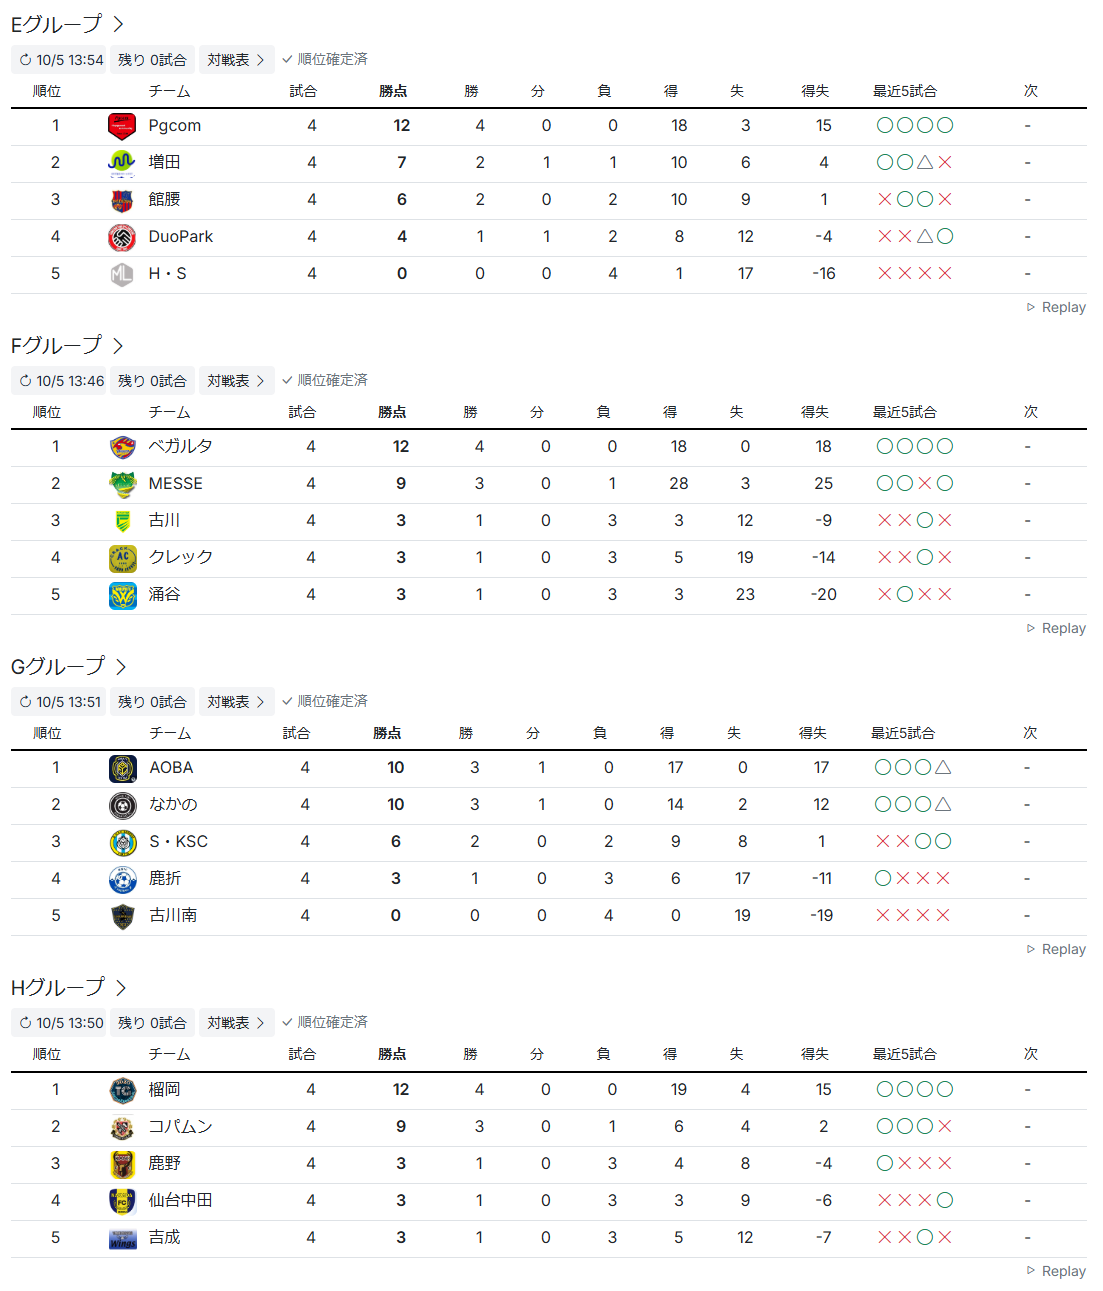The height and width of the screenshot is (1291, 1103).
Task: Sort F group by 勝点 column header
Action: (x=392, y=412)
